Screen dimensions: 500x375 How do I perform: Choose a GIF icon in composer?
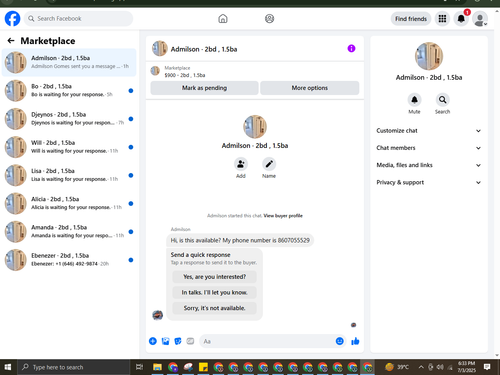click(x=190, y=341)
